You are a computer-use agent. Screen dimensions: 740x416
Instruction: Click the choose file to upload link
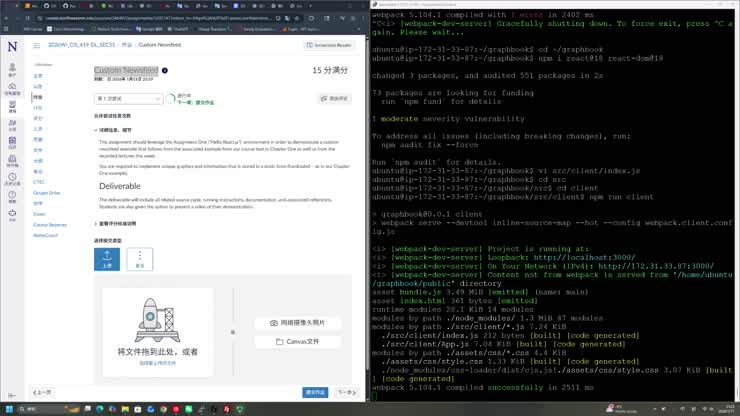tap(158, 363)
